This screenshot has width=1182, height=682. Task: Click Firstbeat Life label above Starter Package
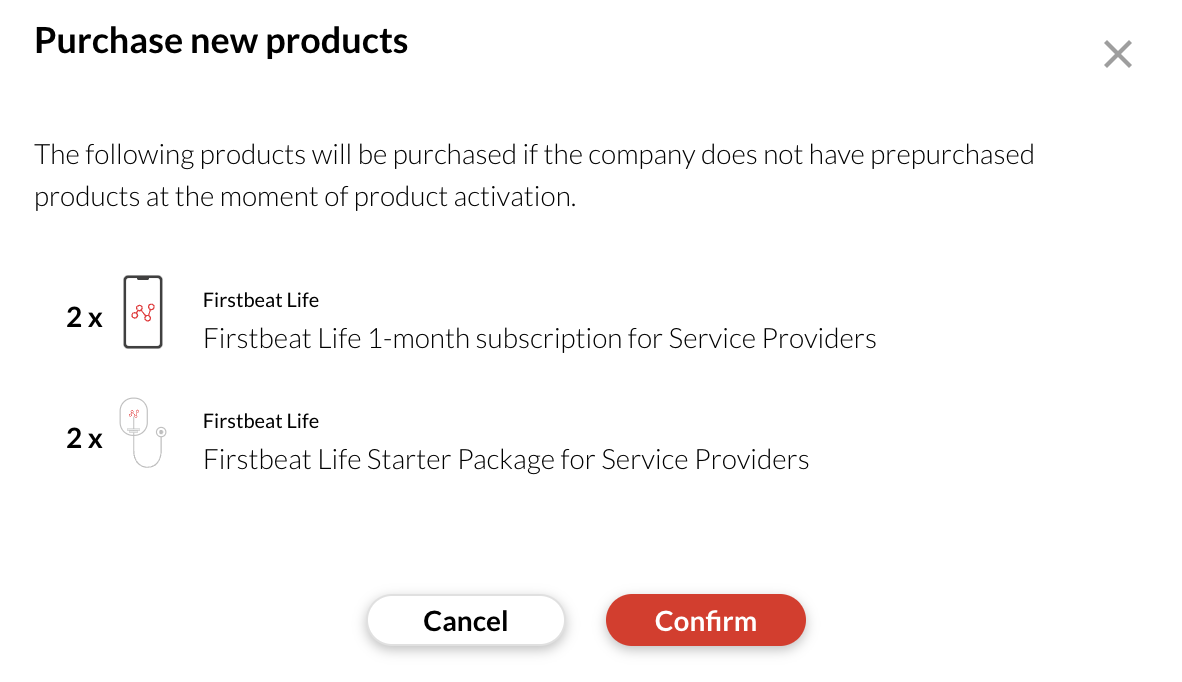pos(261,421)
